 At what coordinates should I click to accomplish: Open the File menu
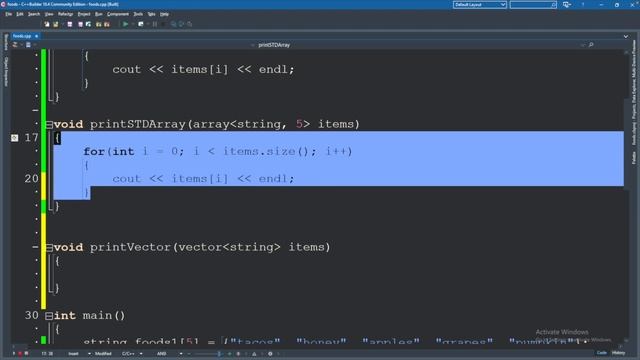click(x=9, y=14)
